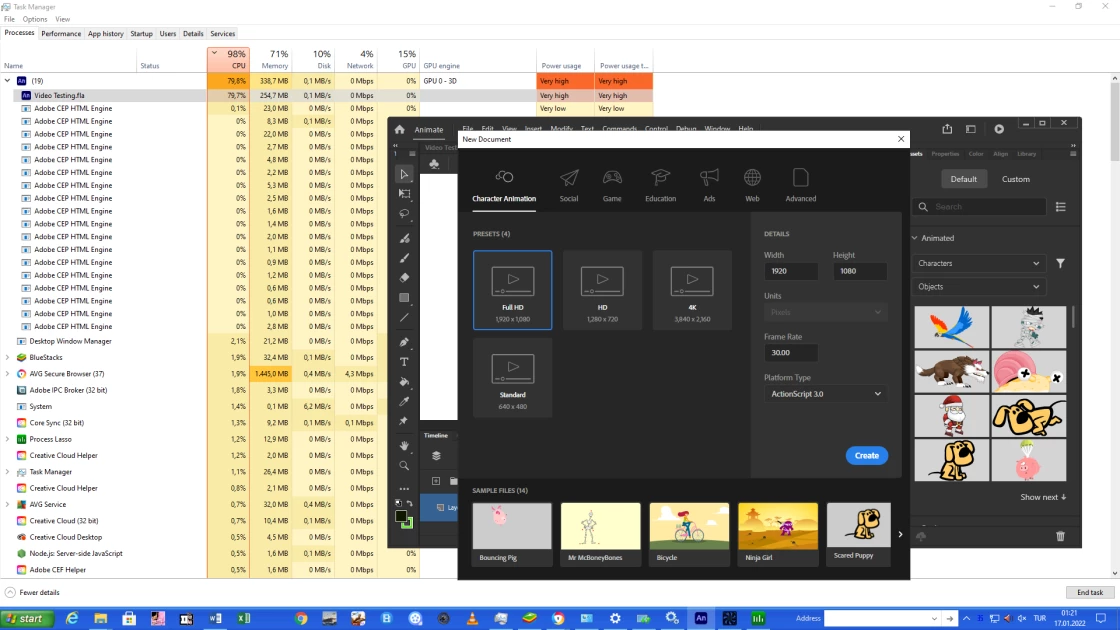
Task: Open the Platform Type ActionScript 3.0 dropdown
Action: 826,394
